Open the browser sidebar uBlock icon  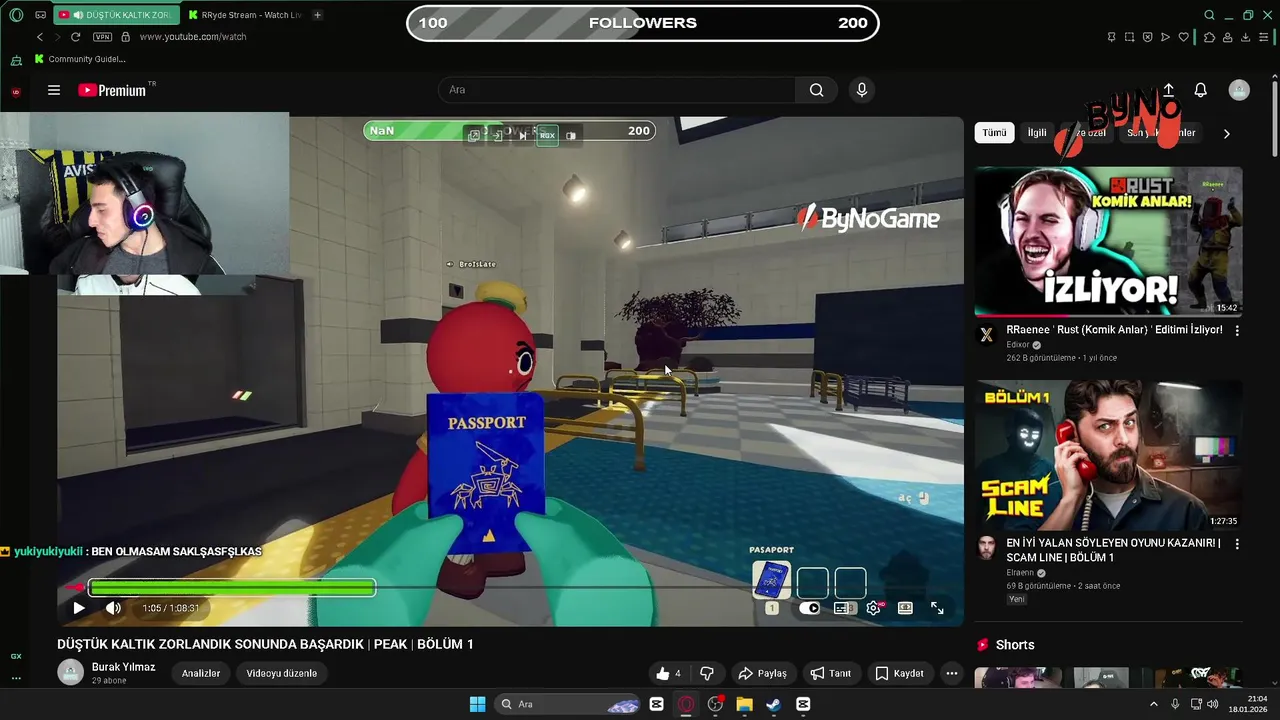click(16, 92)
